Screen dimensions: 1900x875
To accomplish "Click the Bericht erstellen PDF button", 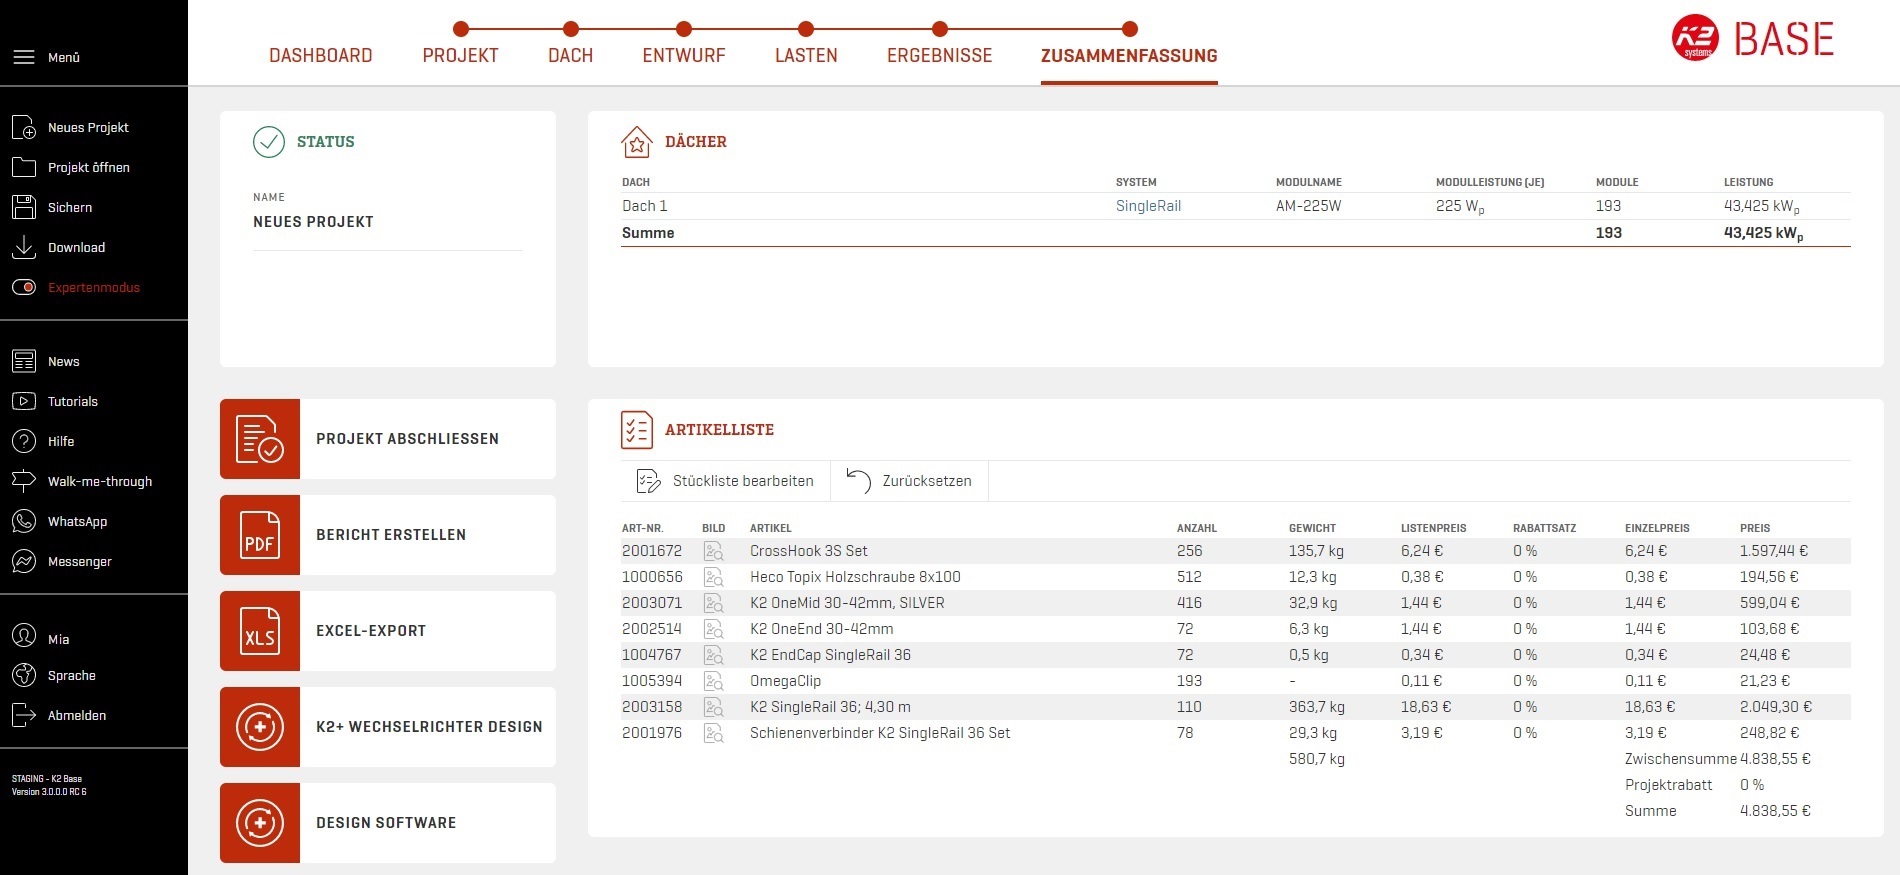I will coord(388,535).
